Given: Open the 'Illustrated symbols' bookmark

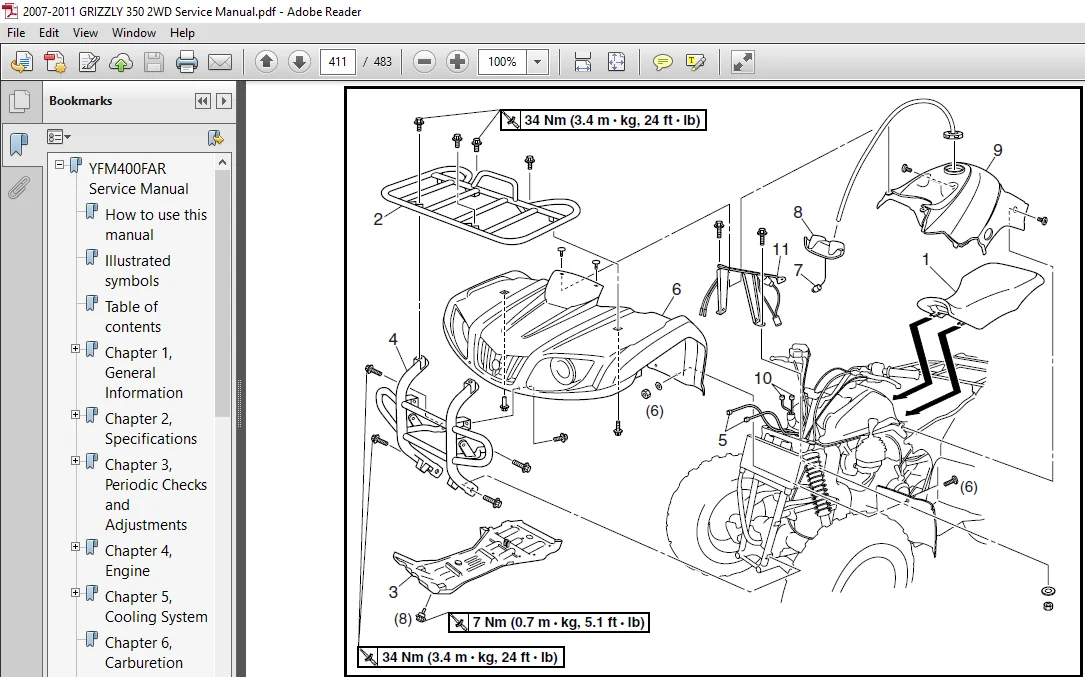Looking at the screenshot, I should point(138,271).
